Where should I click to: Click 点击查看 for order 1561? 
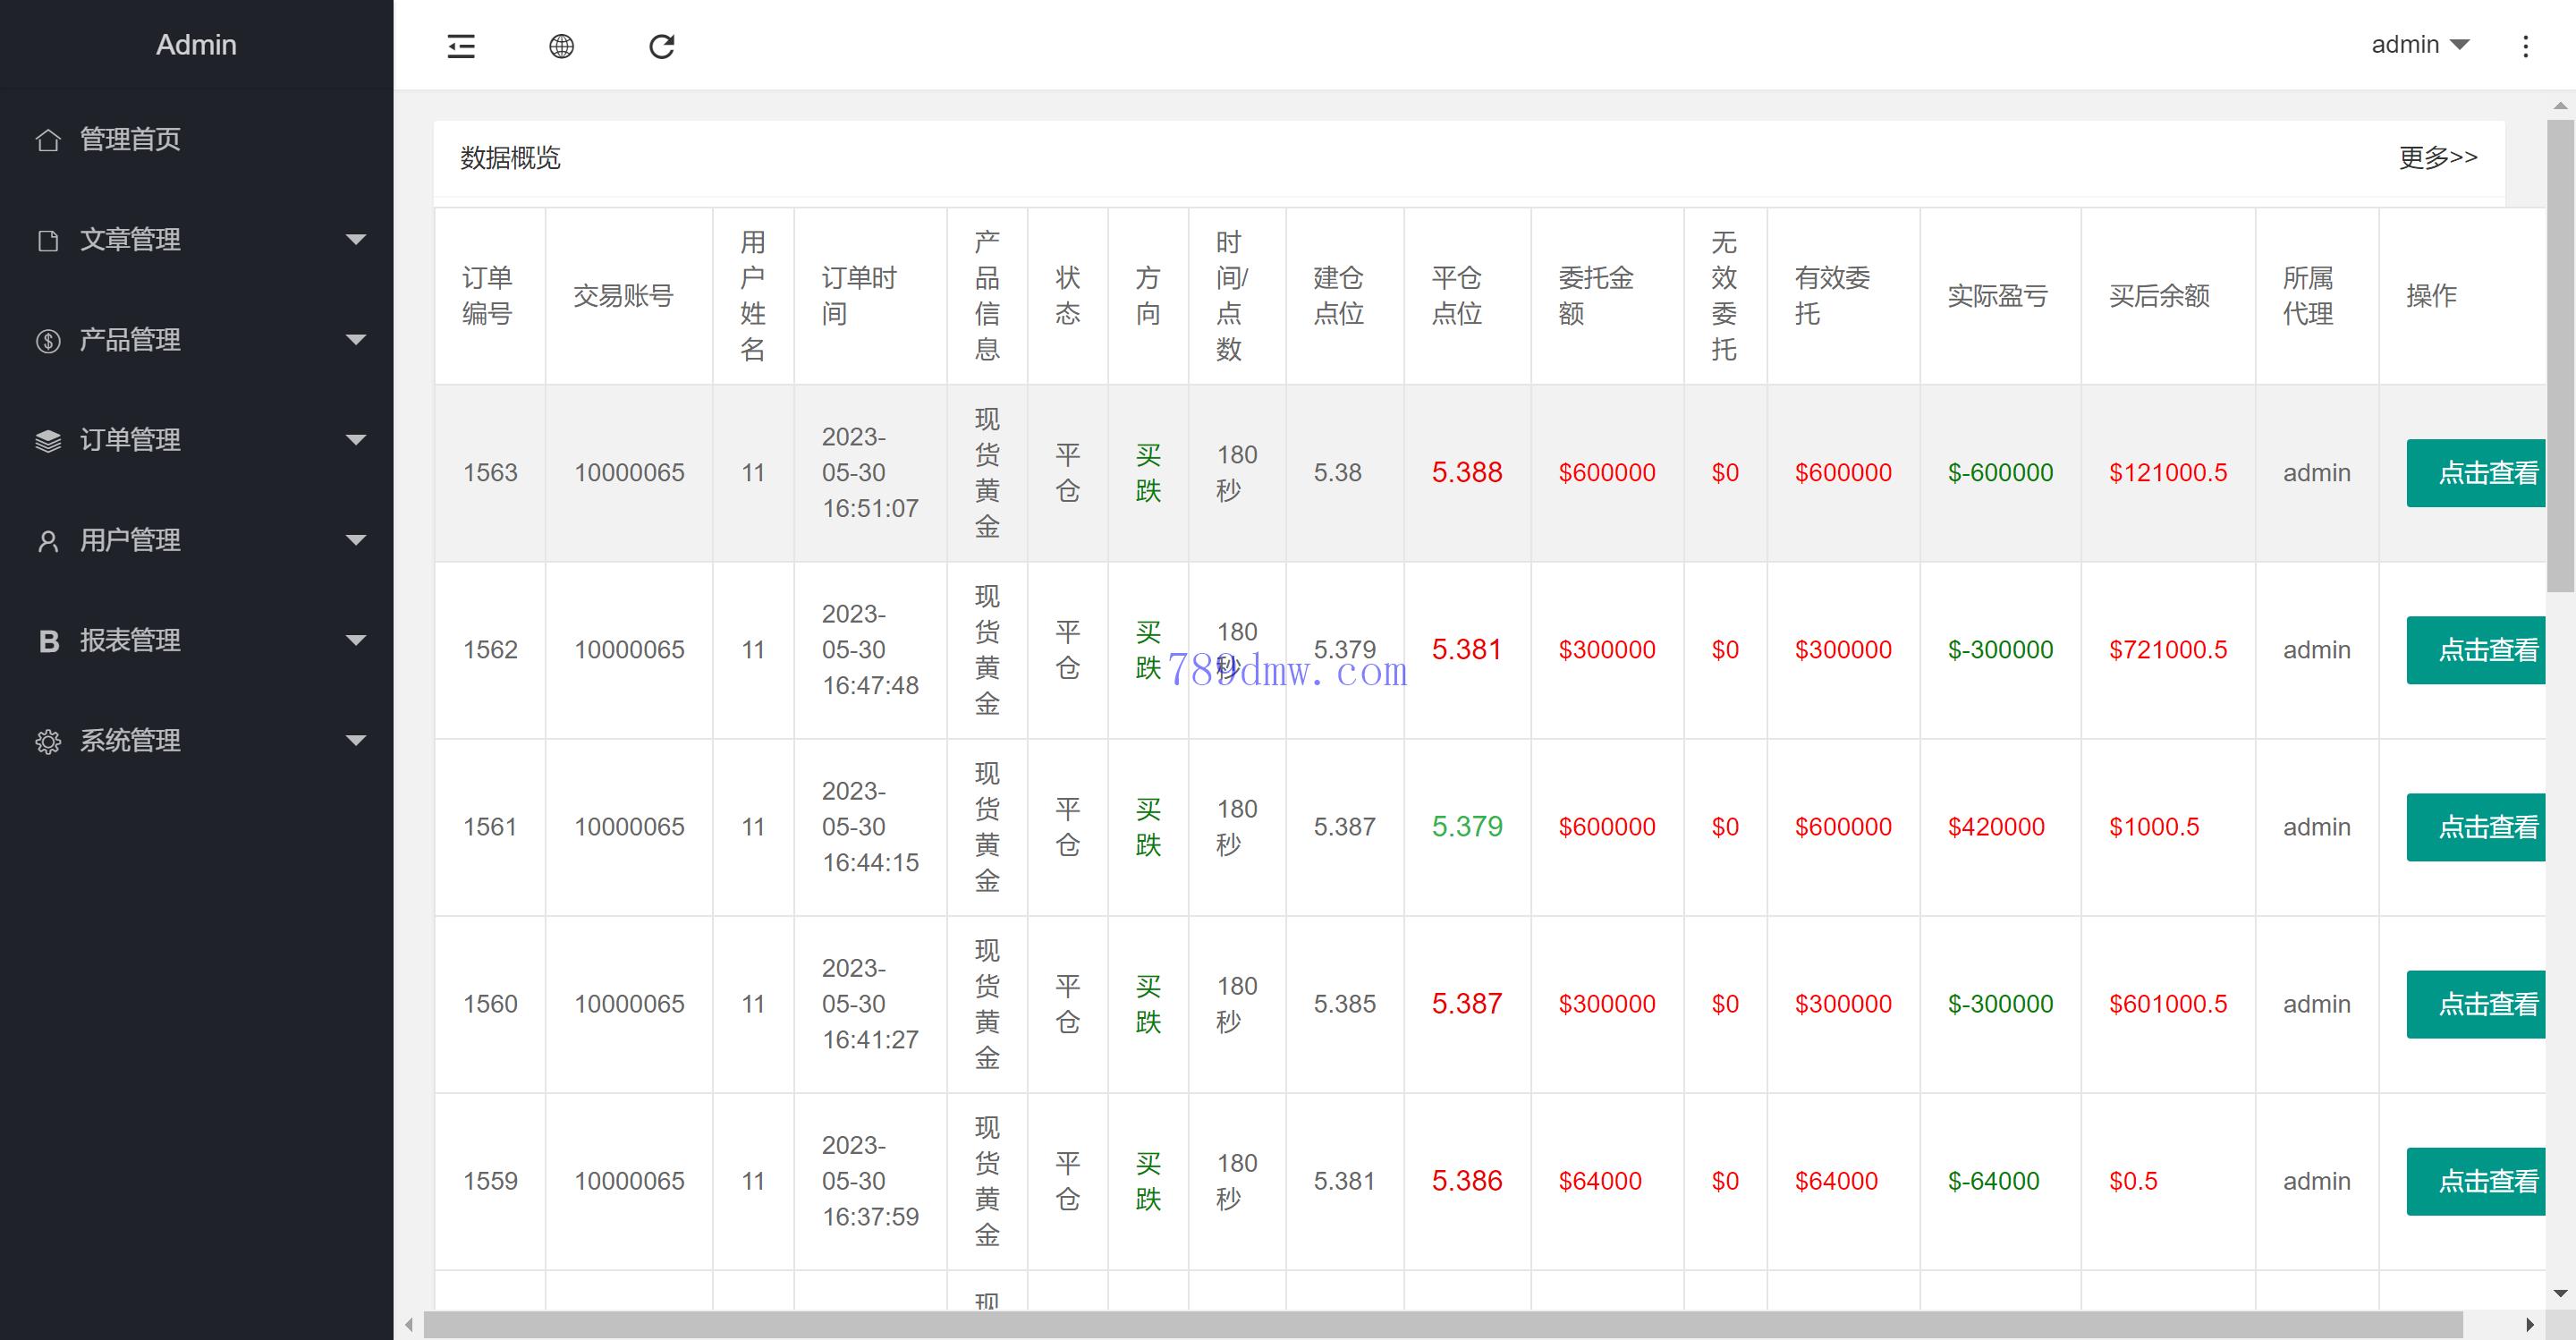tap(2476, 827)
